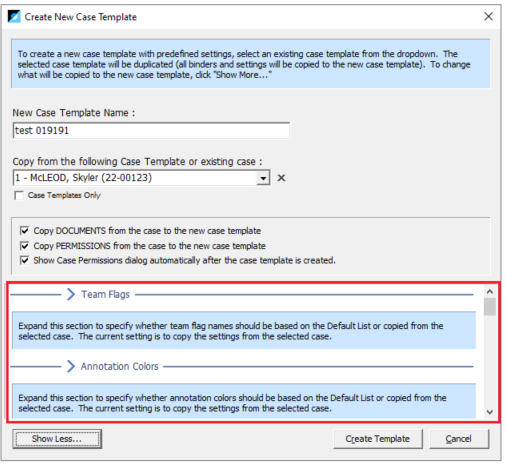
Task: Click the Show Less... button
Action: 57,439
